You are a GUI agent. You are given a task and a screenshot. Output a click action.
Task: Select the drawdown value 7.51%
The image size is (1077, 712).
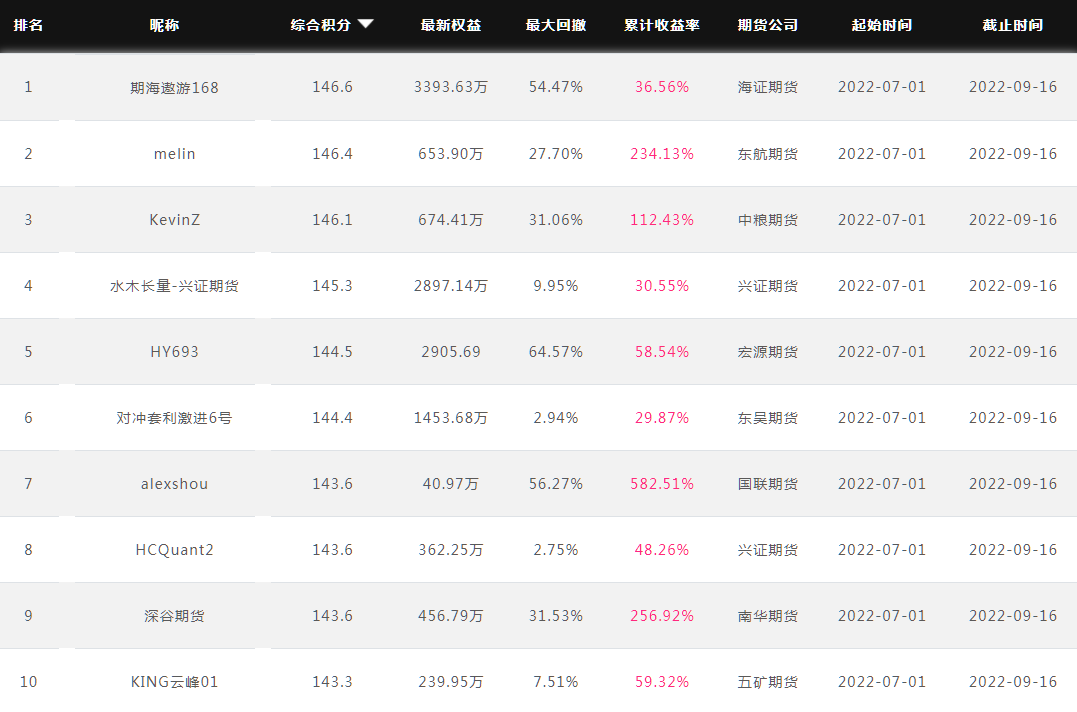556,682
